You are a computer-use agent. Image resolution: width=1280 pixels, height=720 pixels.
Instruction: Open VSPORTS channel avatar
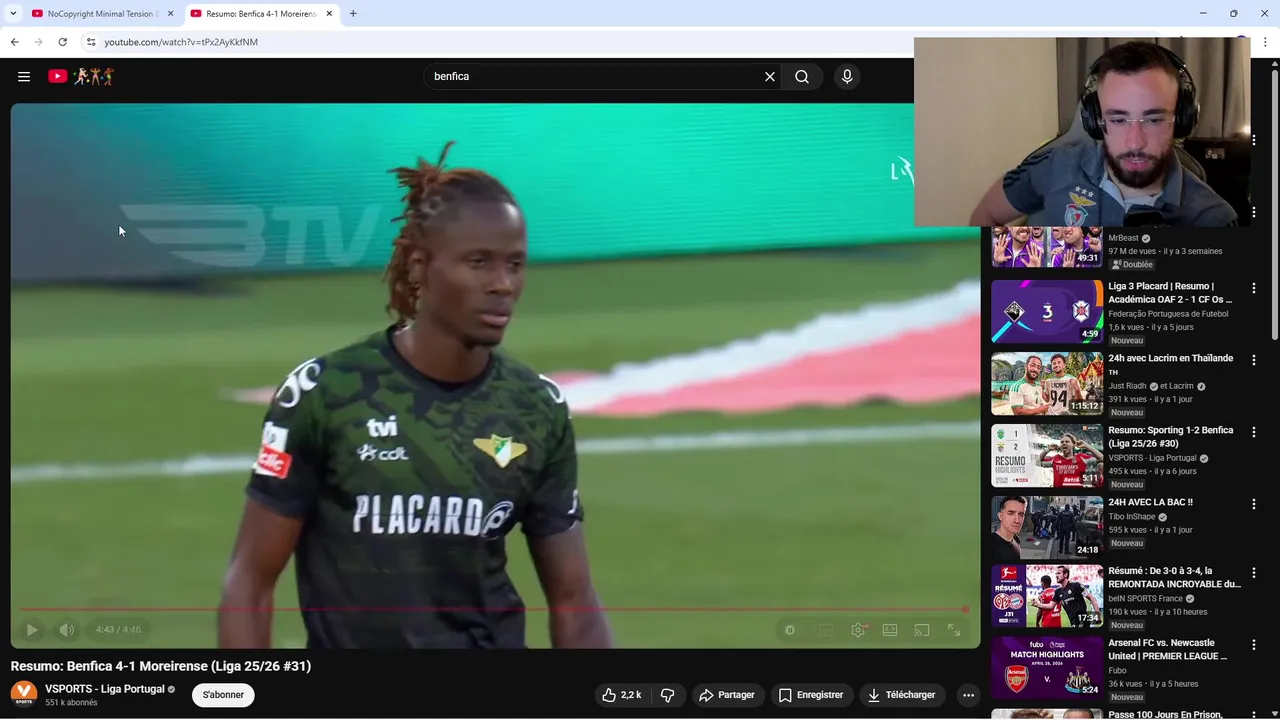tap(24, 694)
